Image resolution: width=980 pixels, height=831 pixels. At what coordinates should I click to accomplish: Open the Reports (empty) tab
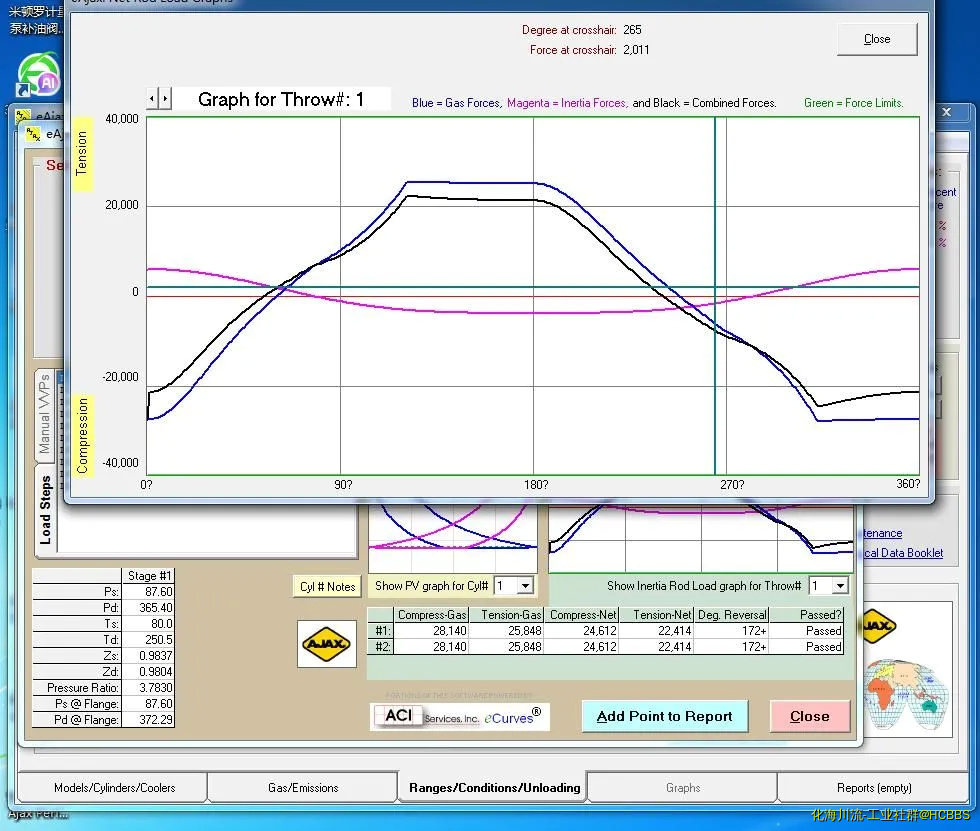(873, 788)
